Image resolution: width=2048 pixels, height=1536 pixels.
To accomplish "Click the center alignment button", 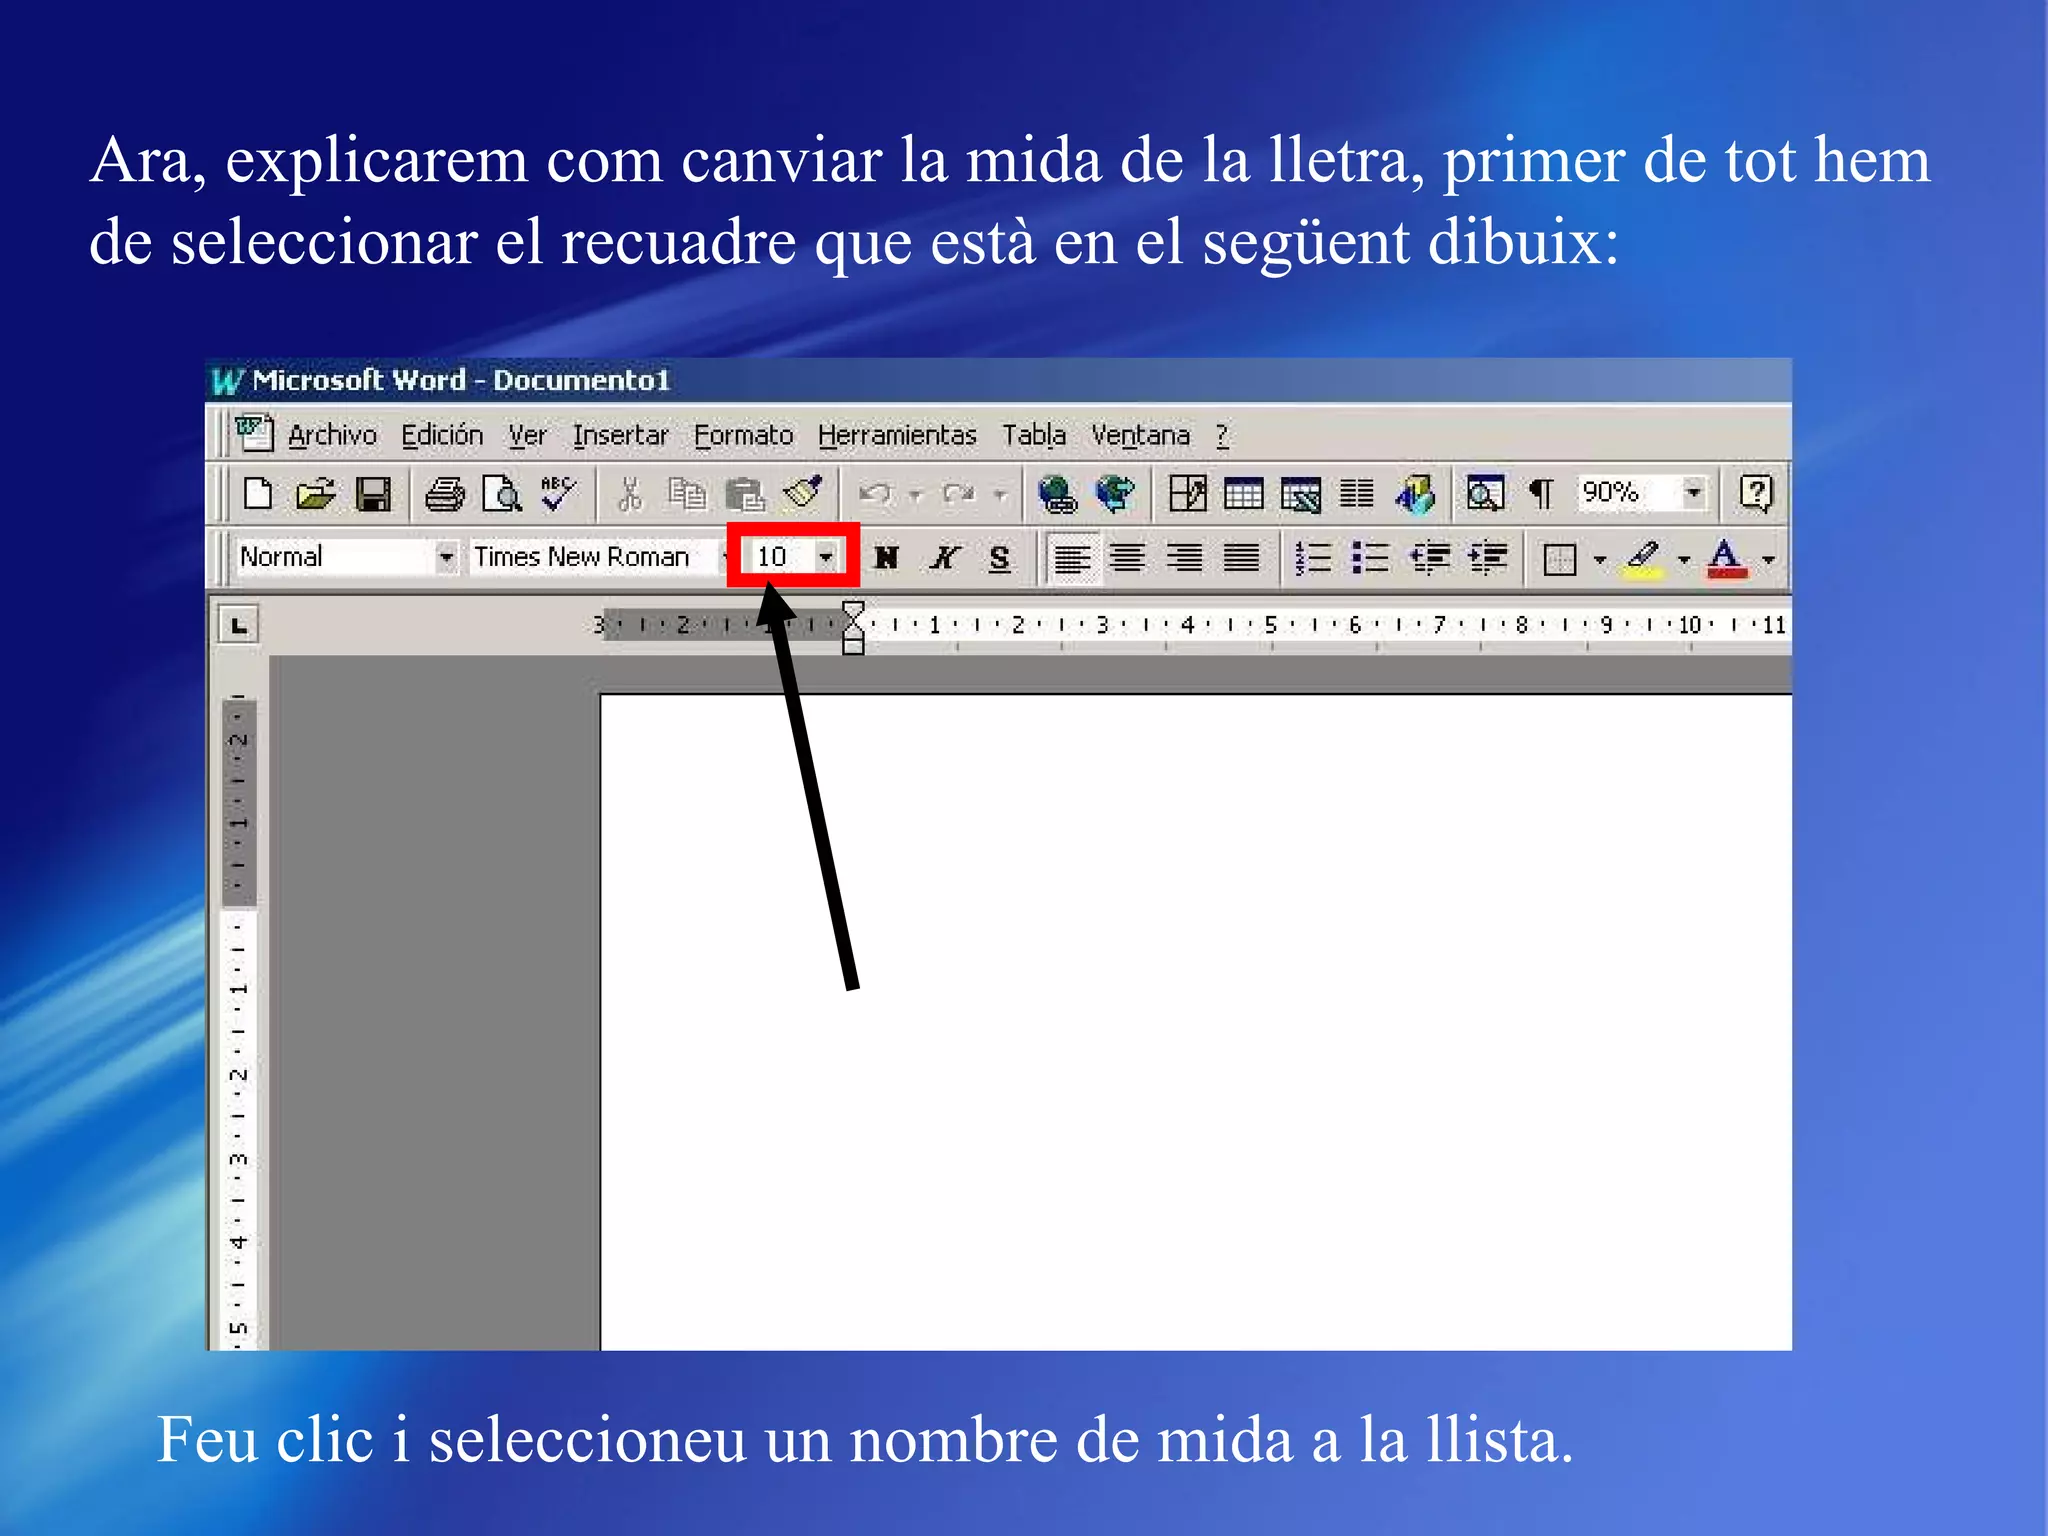I will pyautogui.click(x=1128, y=558).
